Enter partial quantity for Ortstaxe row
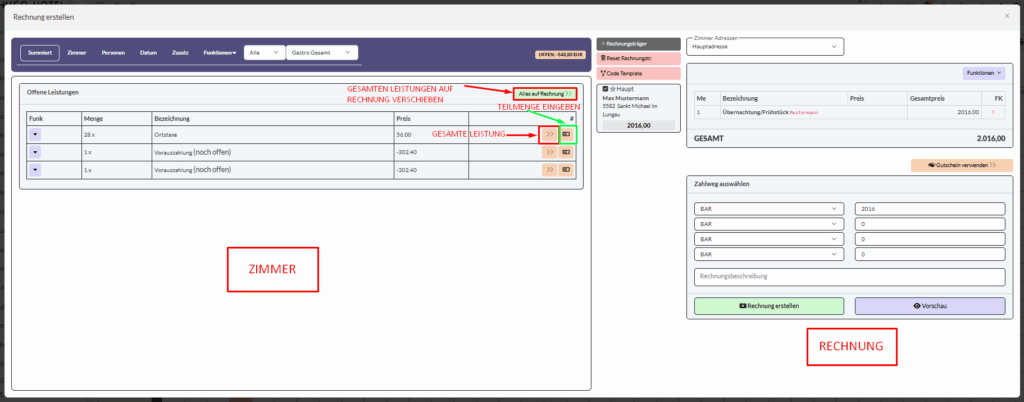 (567, 134)
